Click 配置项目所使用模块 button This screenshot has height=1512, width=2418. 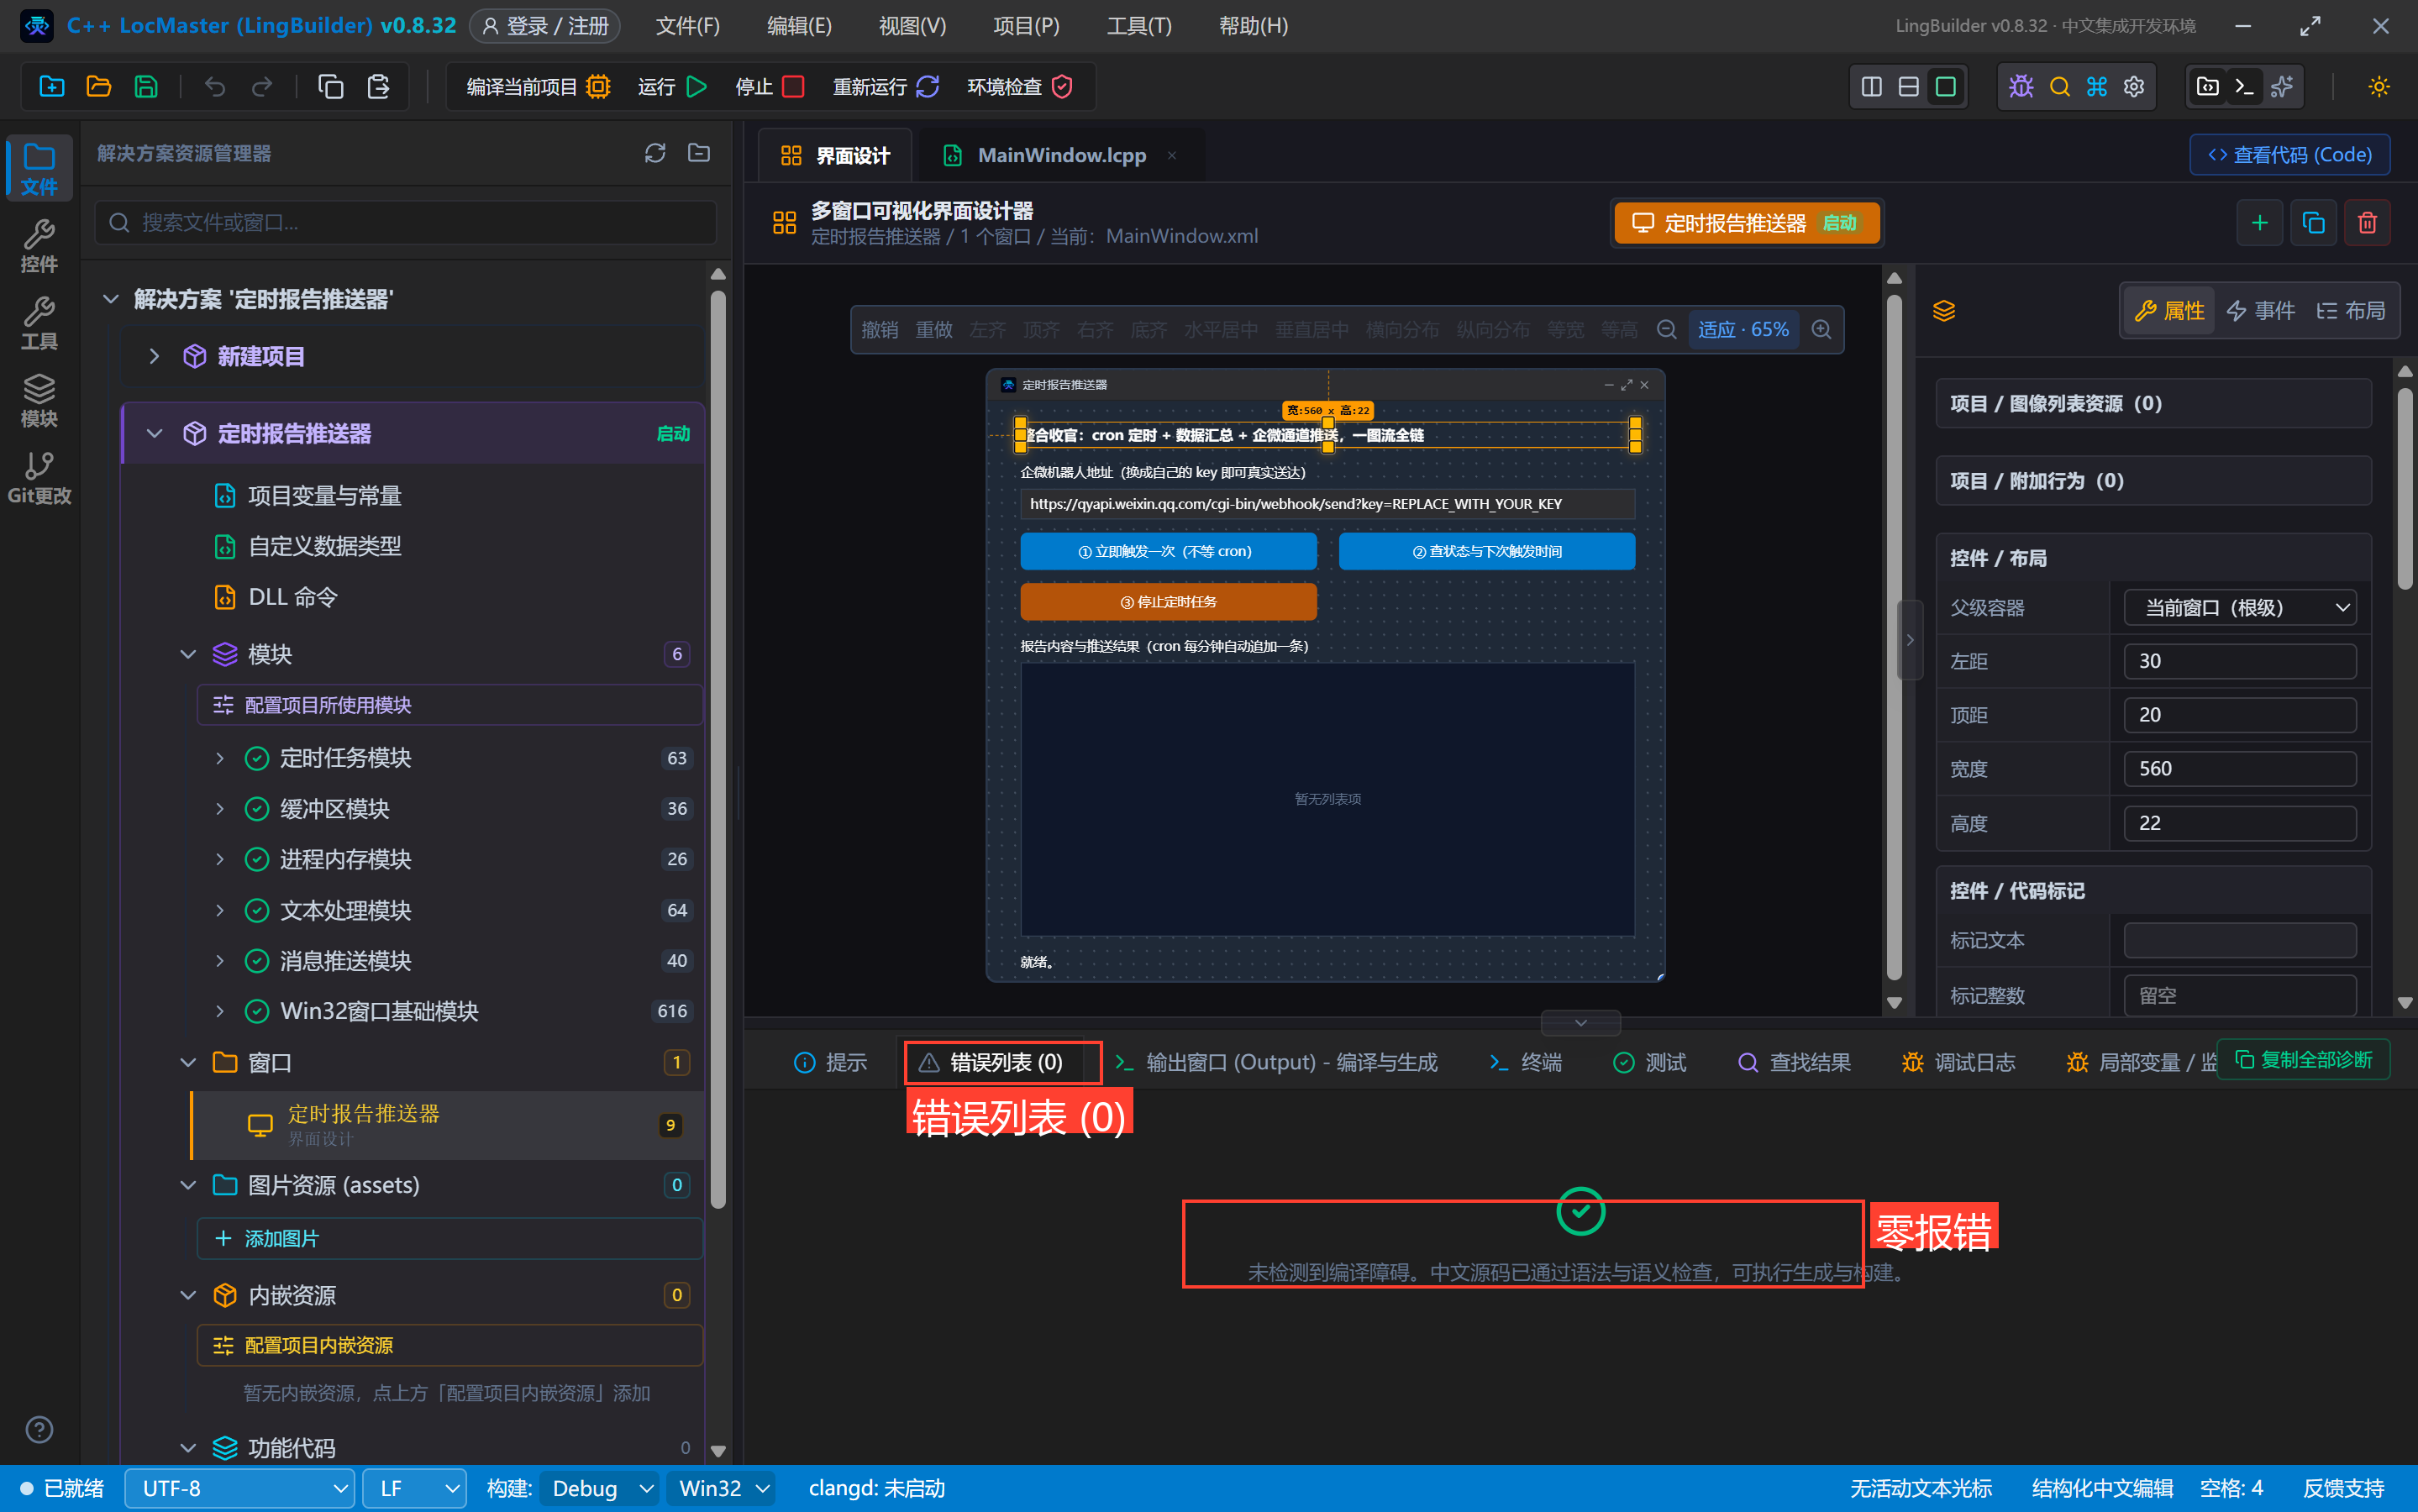click(x=449, y=705)
